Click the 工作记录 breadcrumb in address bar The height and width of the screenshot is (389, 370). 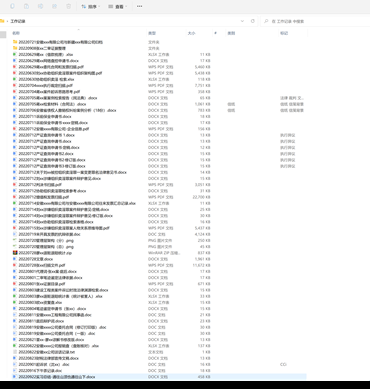[18, 21]
